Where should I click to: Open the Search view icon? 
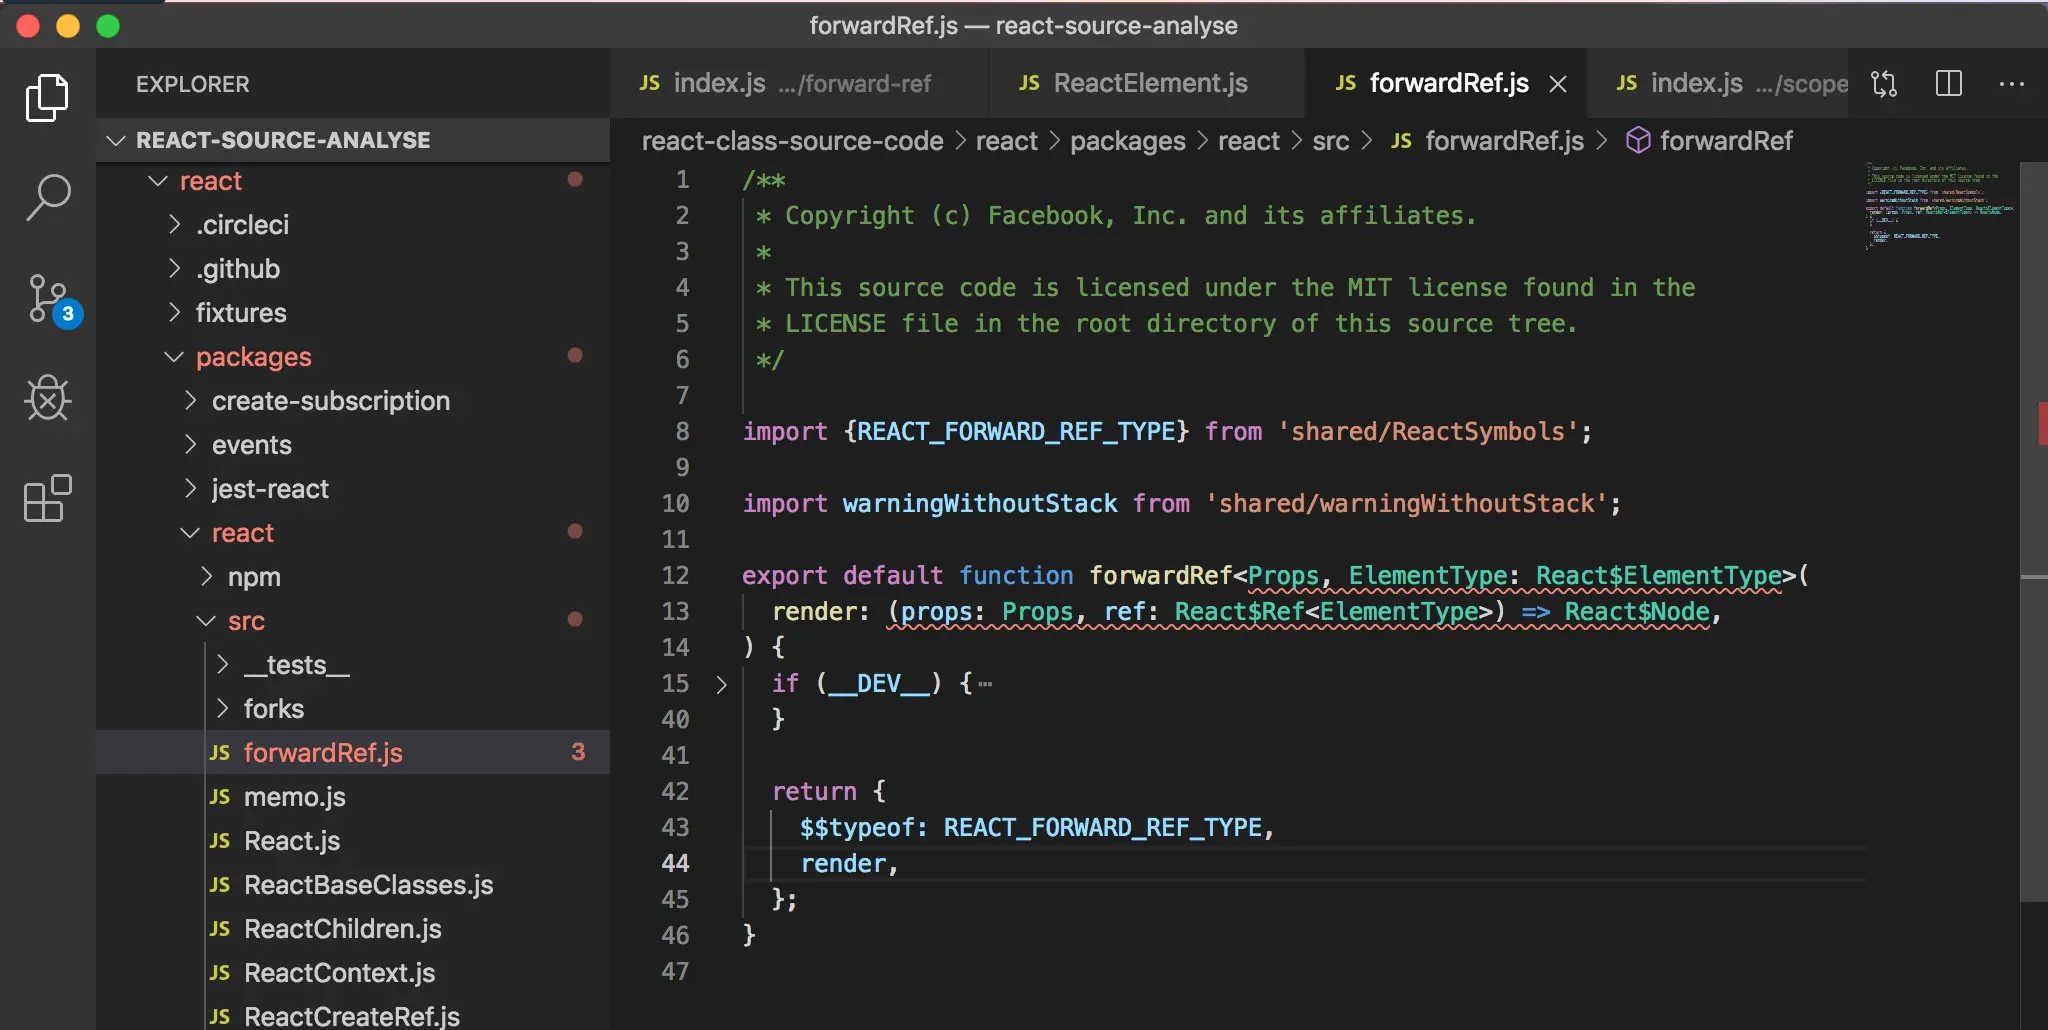pyautogui.click(x=47, y=197)
